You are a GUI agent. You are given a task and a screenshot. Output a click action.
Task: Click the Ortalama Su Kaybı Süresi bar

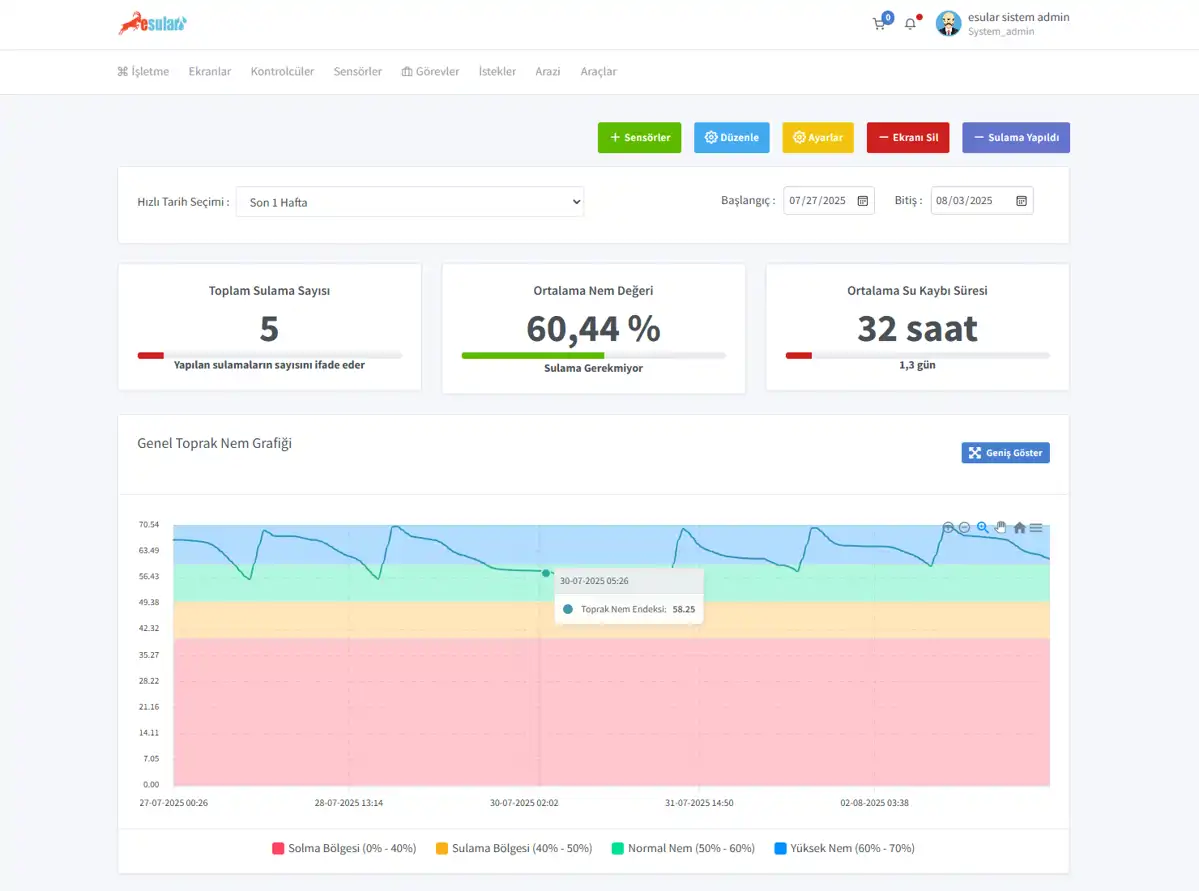(918, 356)
